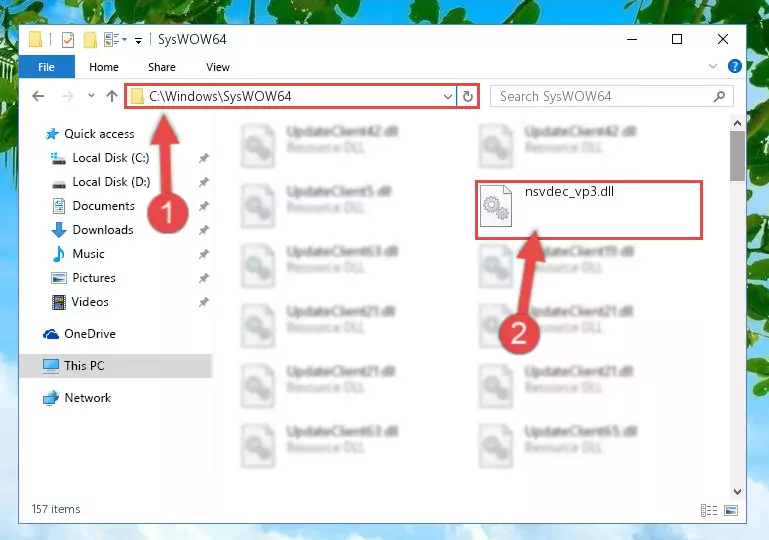Click the pin icon next to Downloads
This screenshot has height=540, width=769.
[x=204, y=230]
